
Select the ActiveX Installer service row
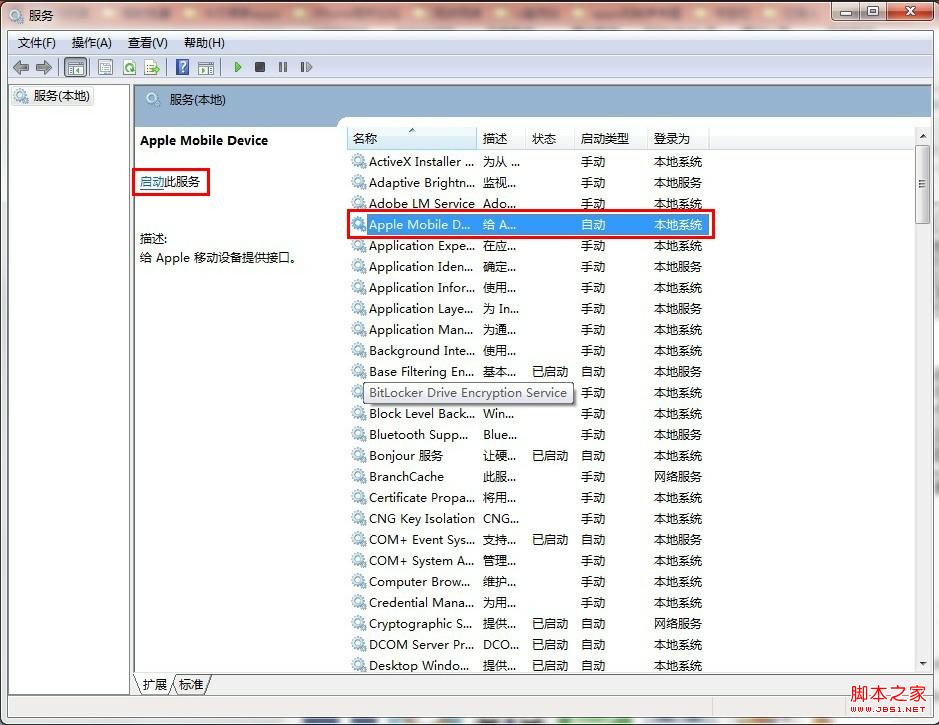point(528,162)
